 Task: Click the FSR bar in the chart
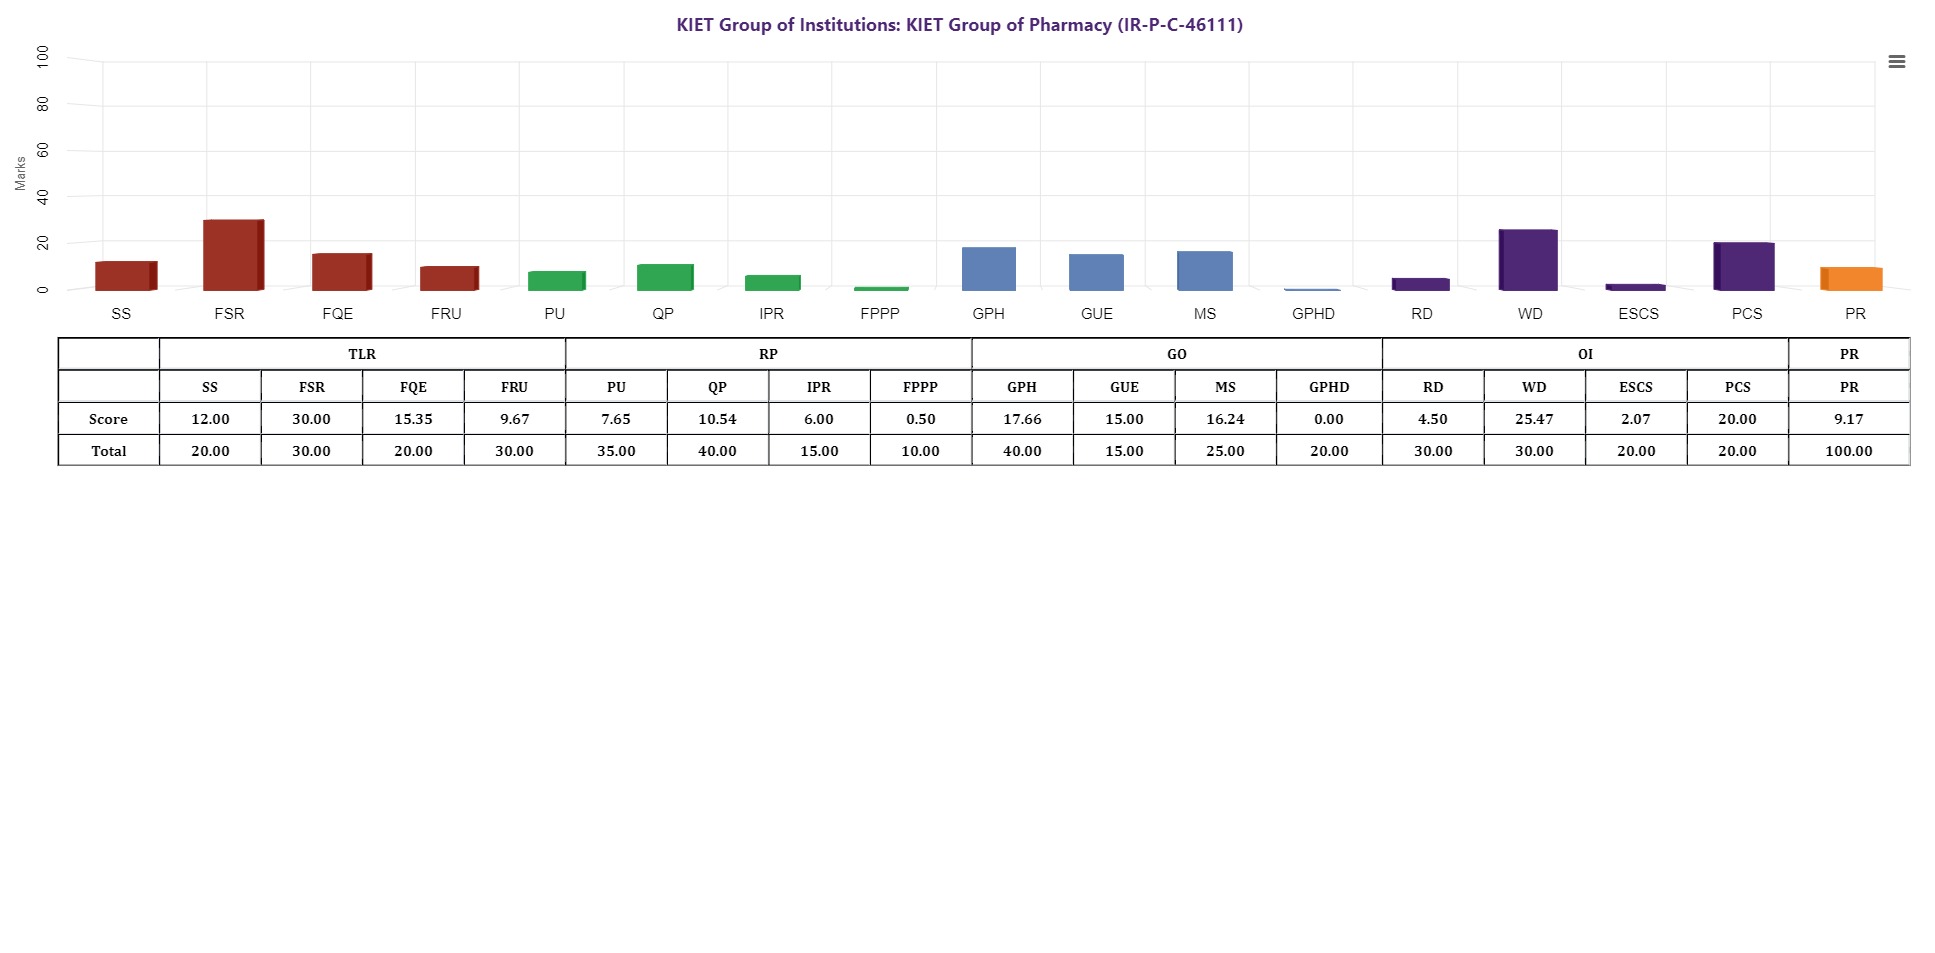pyautogui.click(x=233, y=255)
